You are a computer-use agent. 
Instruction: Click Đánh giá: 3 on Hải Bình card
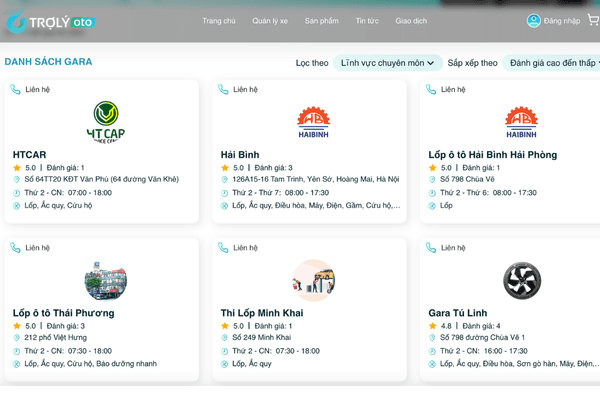pyautogui.click(x=273, y=168)
